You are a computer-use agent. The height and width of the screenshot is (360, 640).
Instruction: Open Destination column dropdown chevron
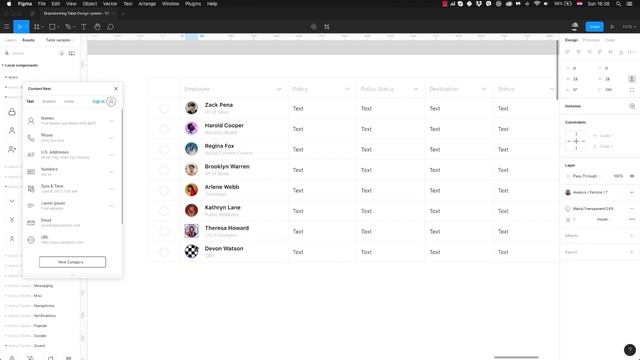(484, 89)
